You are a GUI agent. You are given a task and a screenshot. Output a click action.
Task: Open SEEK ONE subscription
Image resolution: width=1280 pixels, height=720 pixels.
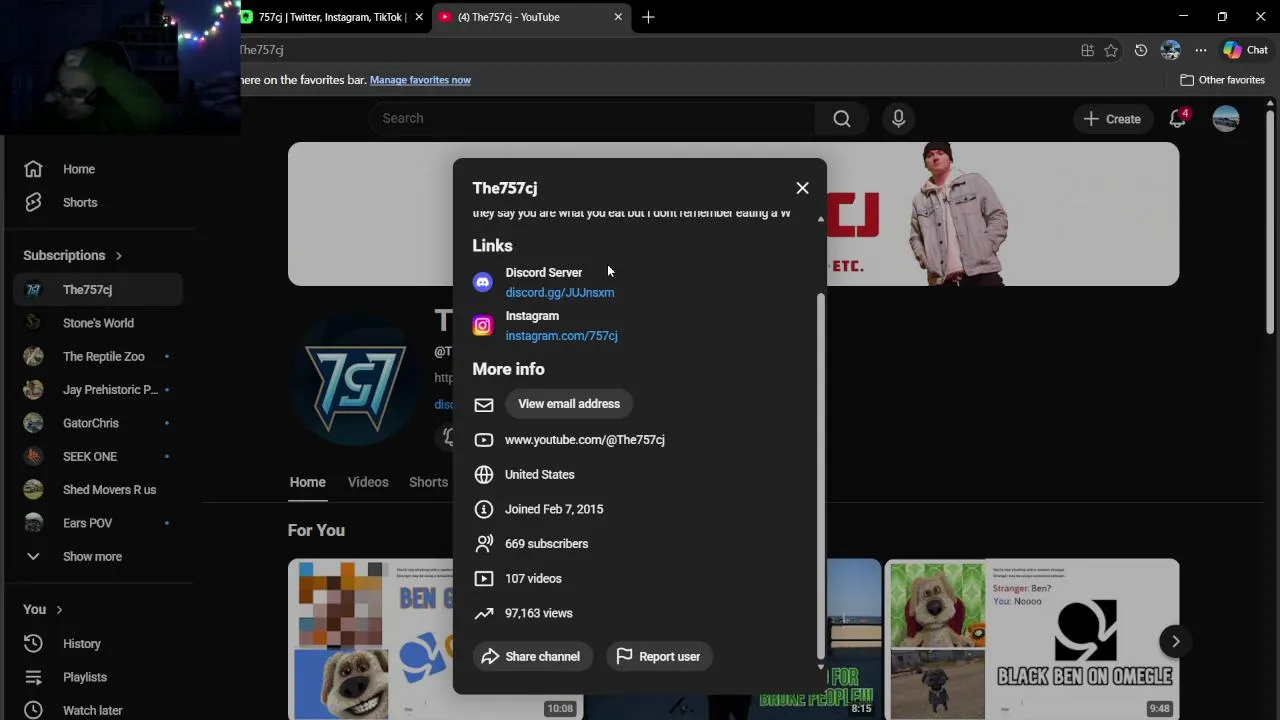98,456
